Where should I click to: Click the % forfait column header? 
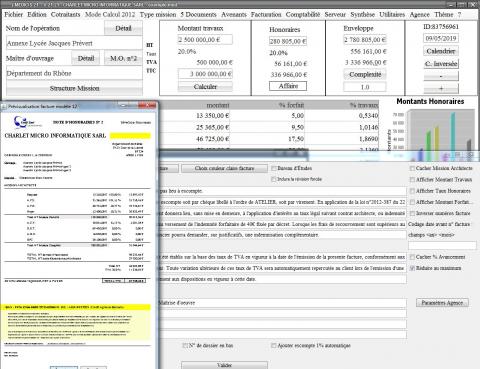point(291,105)
